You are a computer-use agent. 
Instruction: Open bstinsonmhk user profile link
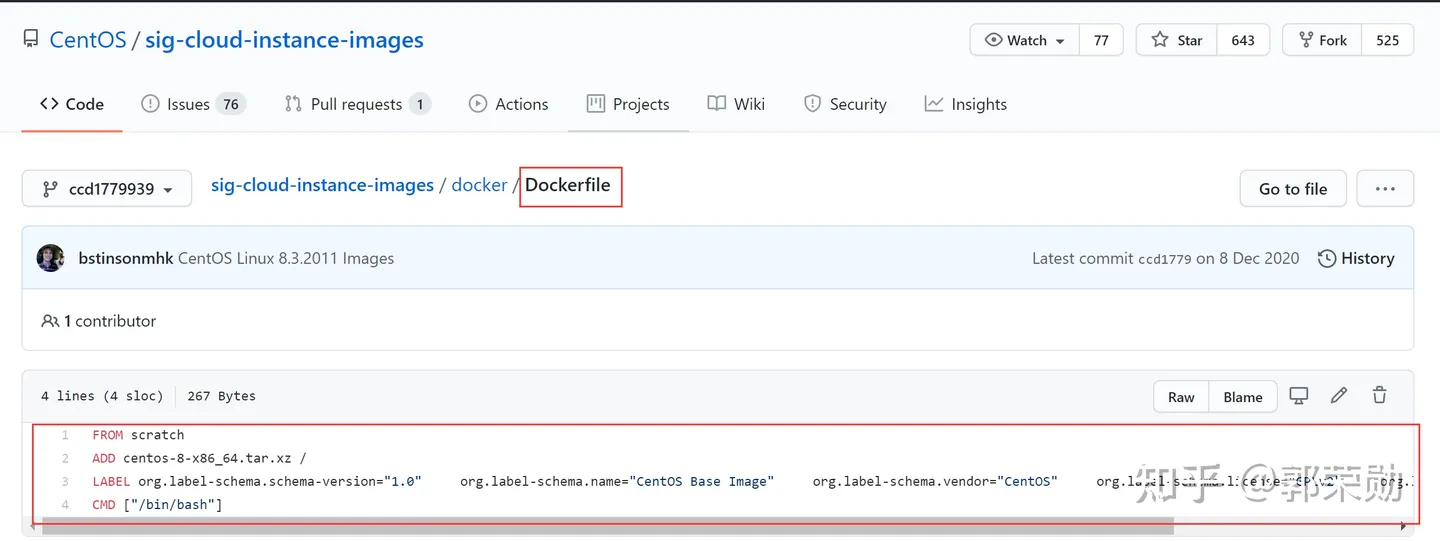tap(126, 258)
